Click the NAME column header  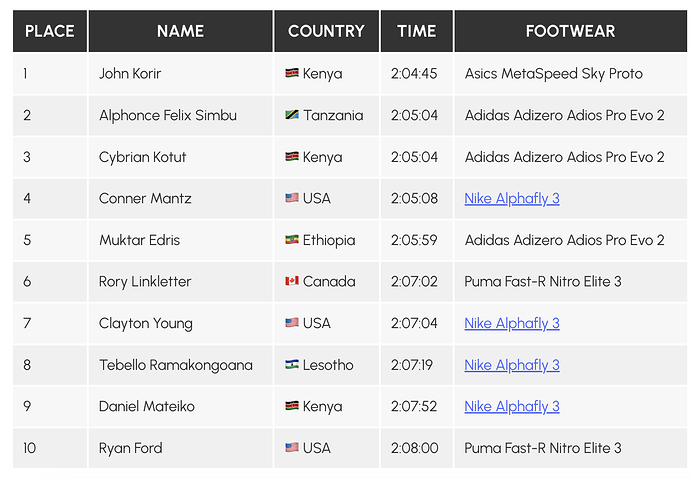180,31
